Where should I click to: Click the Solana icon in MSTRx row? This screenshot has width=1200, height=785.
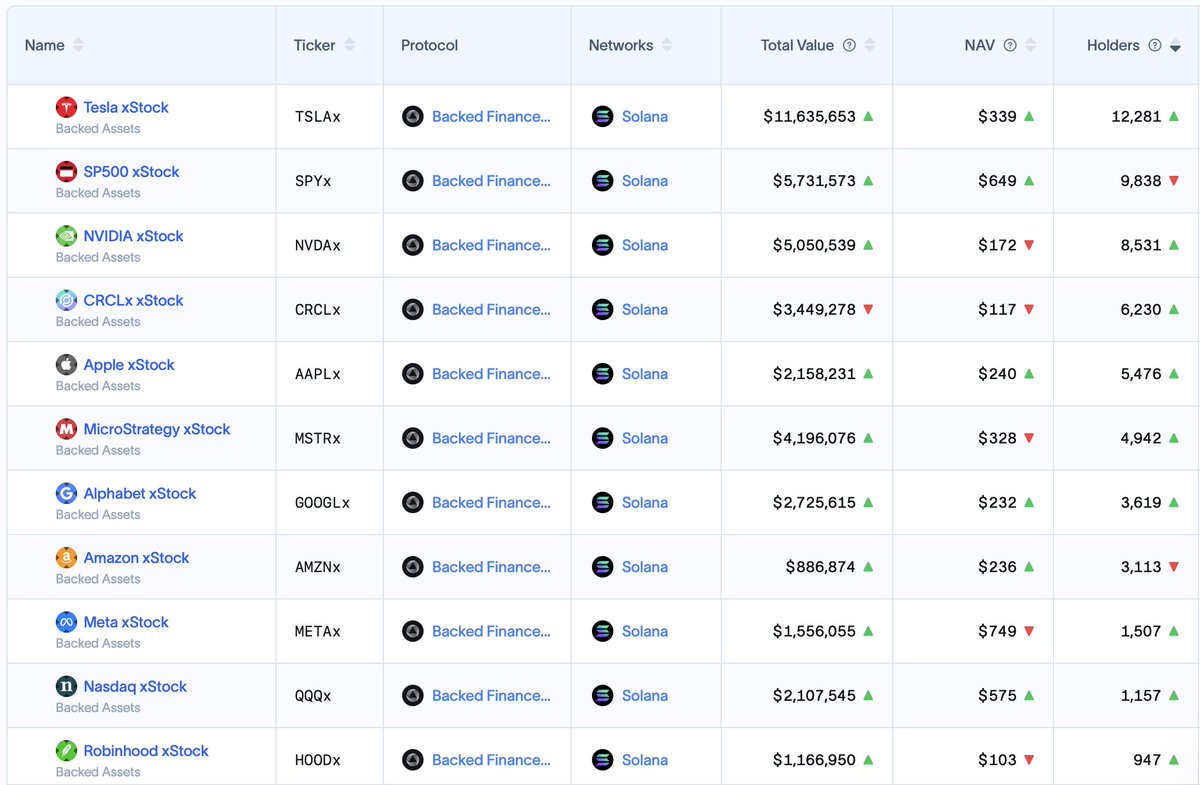602,438
